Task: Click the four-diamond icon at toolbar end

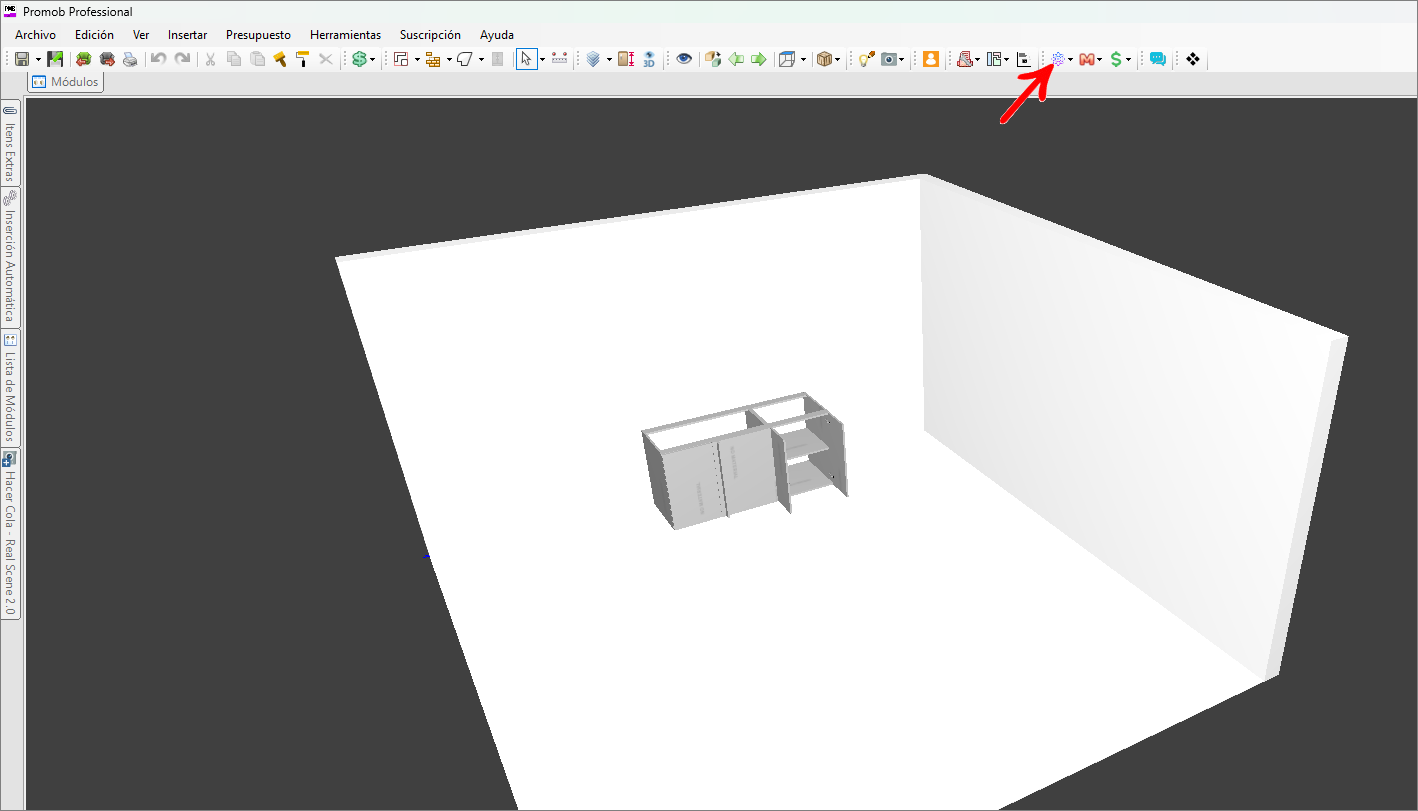Action: 1192,60
